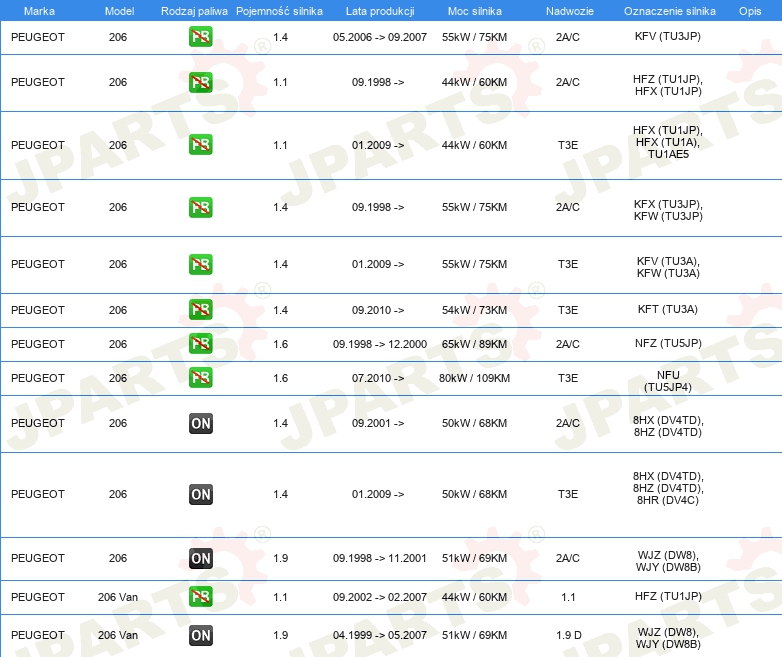782x657 pixels.
Task: Click the 1.1 body value in the 206 Van row
Action: [568, 597]
